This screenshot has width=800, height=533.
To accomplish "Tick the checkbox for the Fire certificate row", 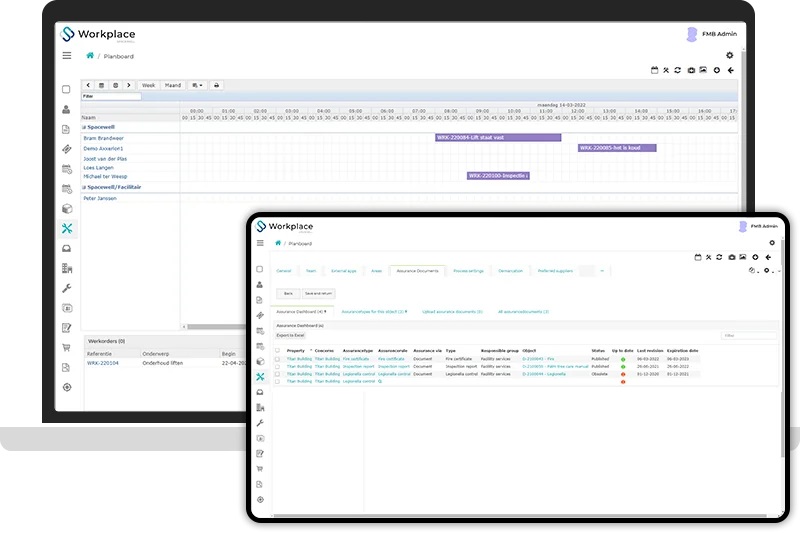I will [x=278, y=359].
